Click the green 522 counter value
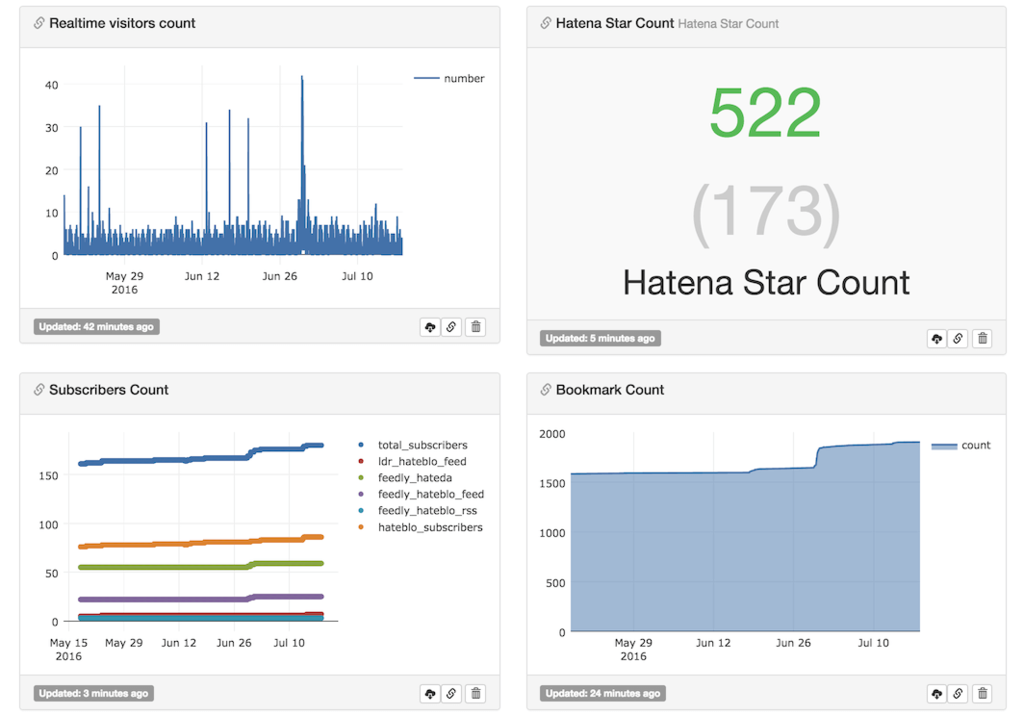The image size is (1024, 715). pos(765,114)
